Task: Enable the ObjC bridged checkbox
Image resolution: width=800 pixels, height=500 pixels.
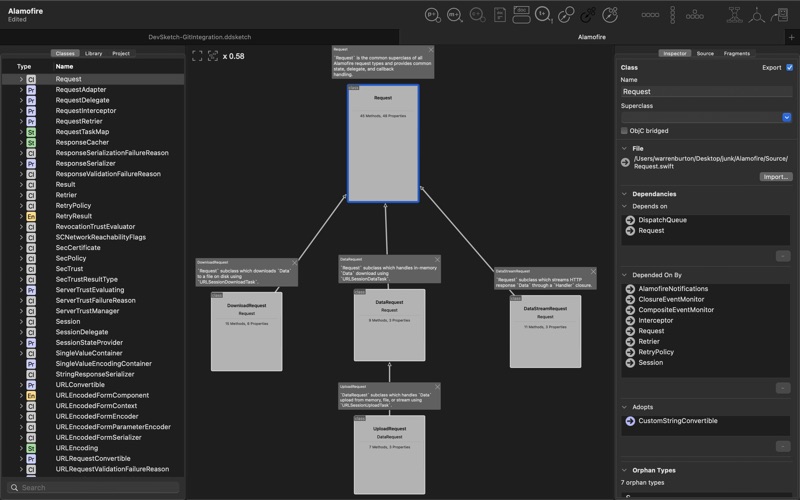Action: (x=624, y=131)
